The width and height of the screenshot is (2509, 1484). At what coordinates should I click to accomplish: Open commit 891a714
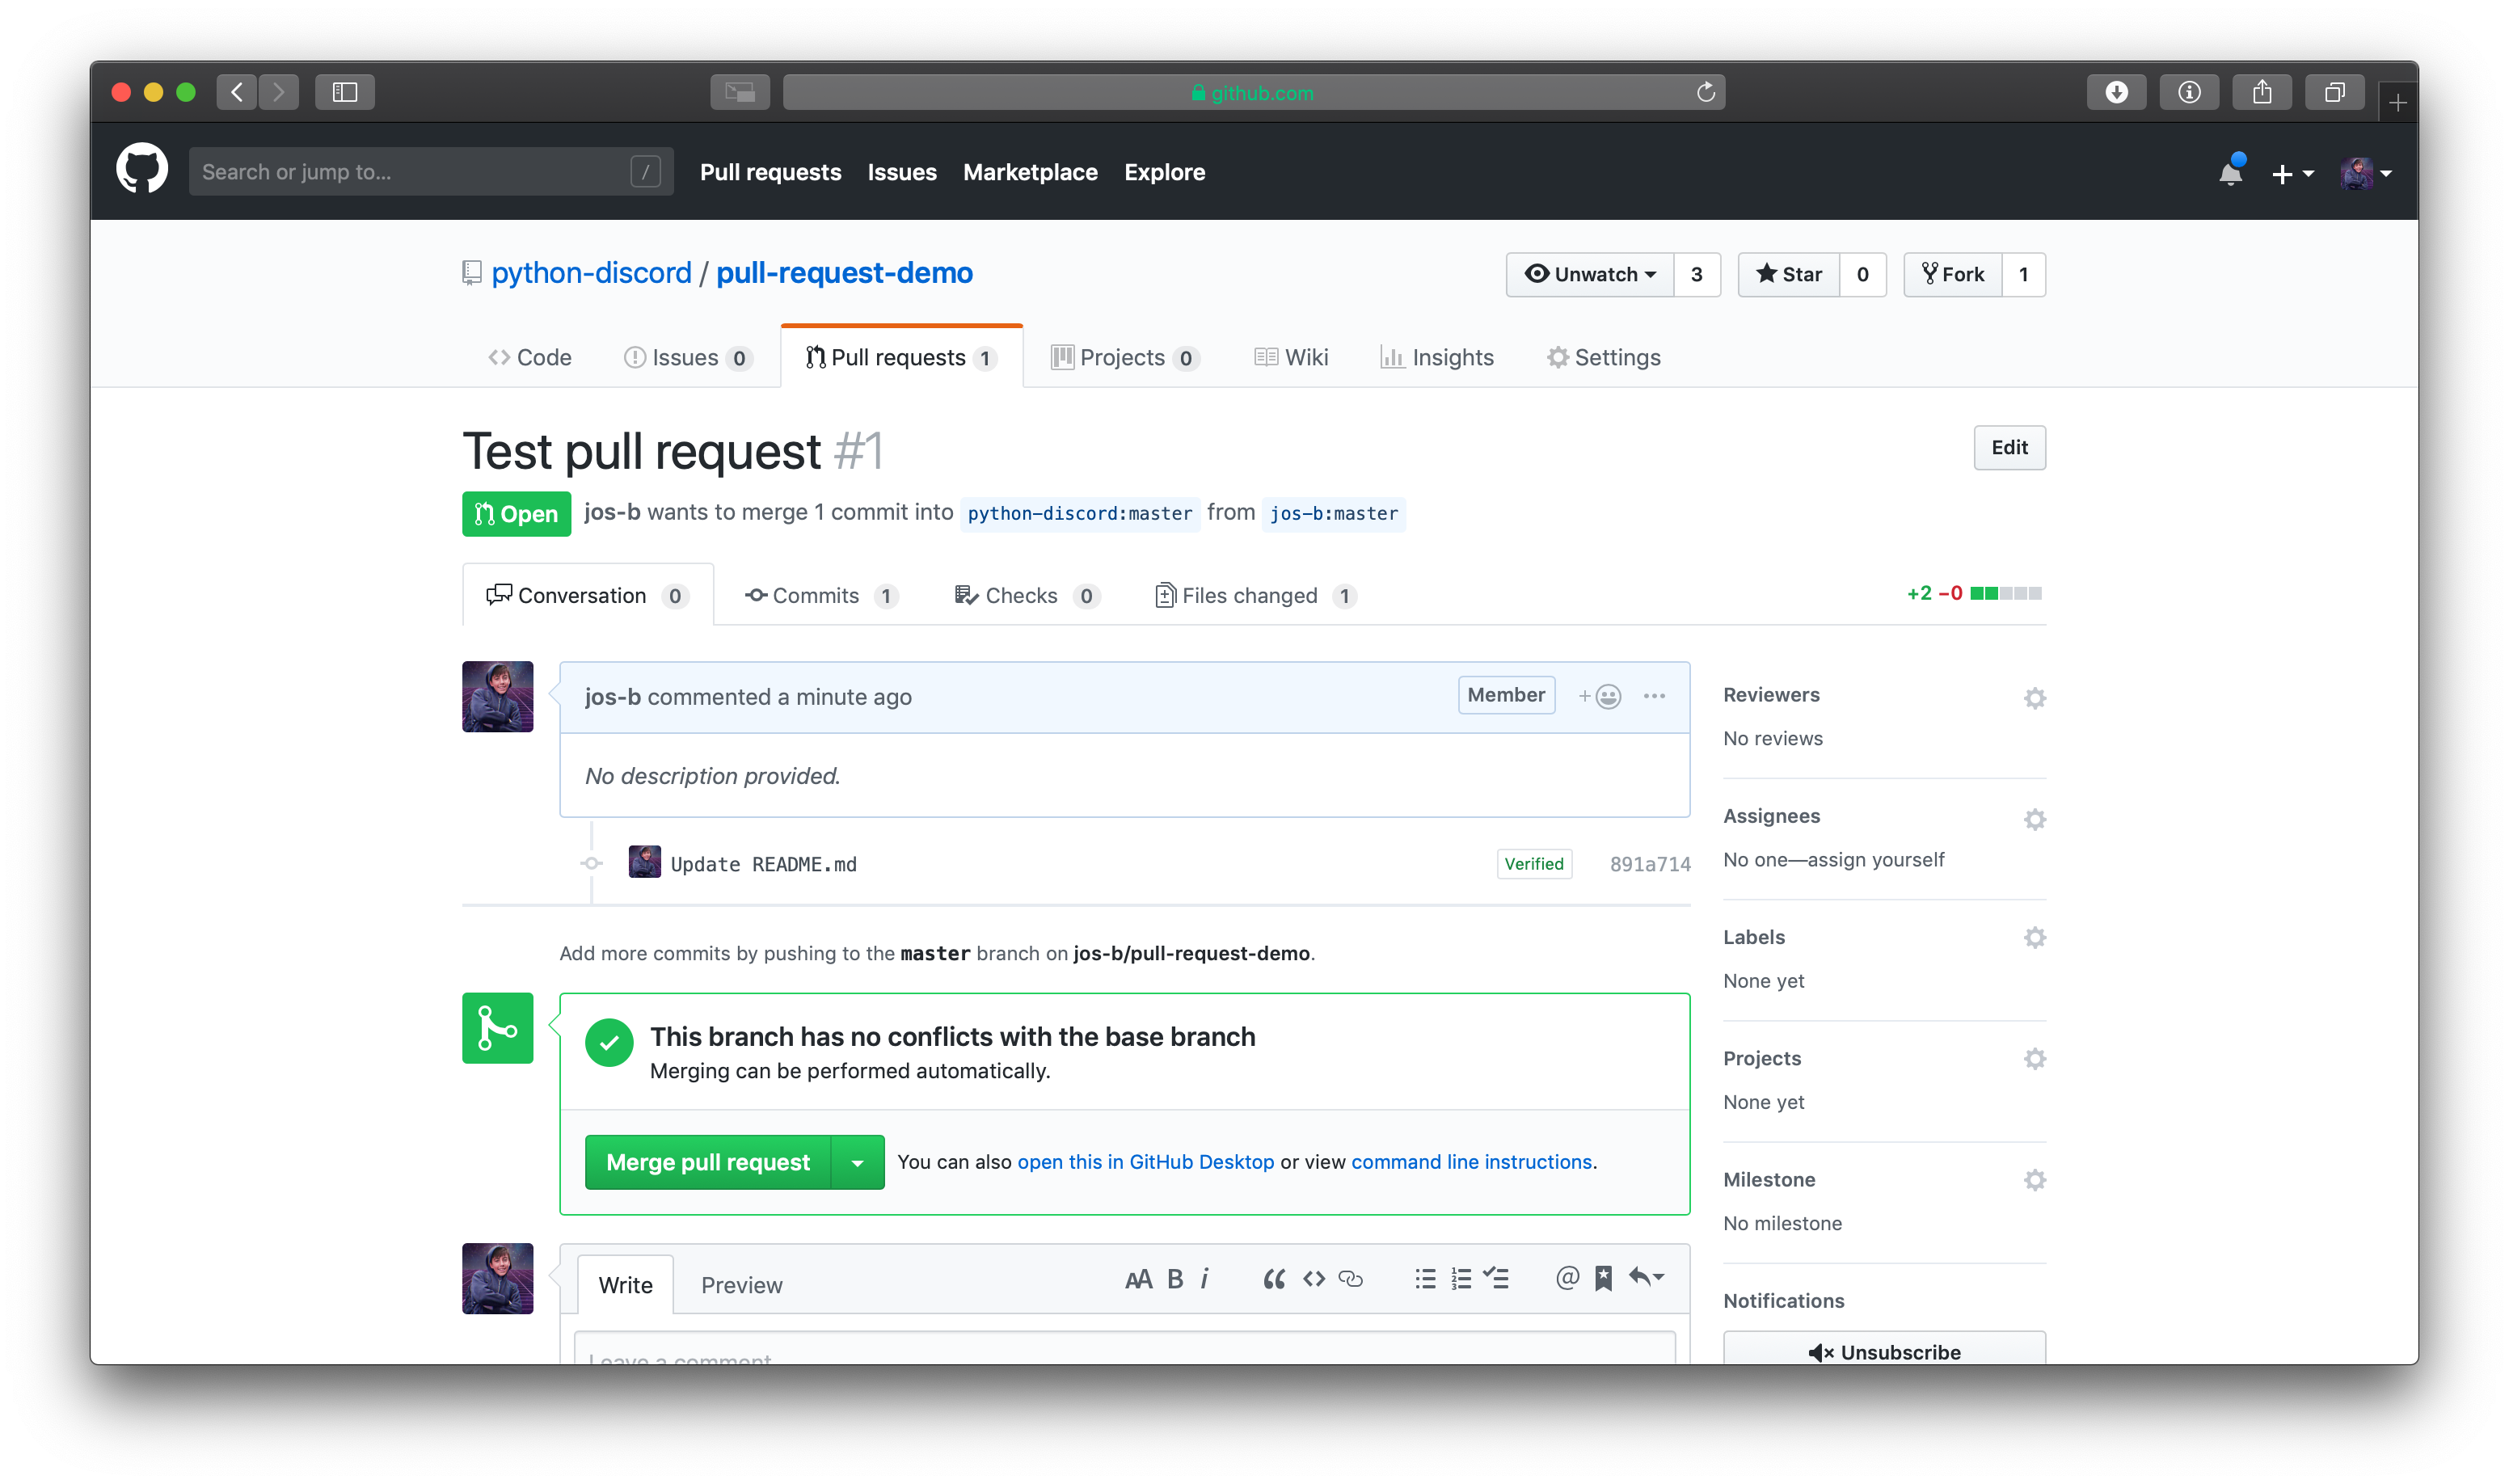coord(1650,864)
